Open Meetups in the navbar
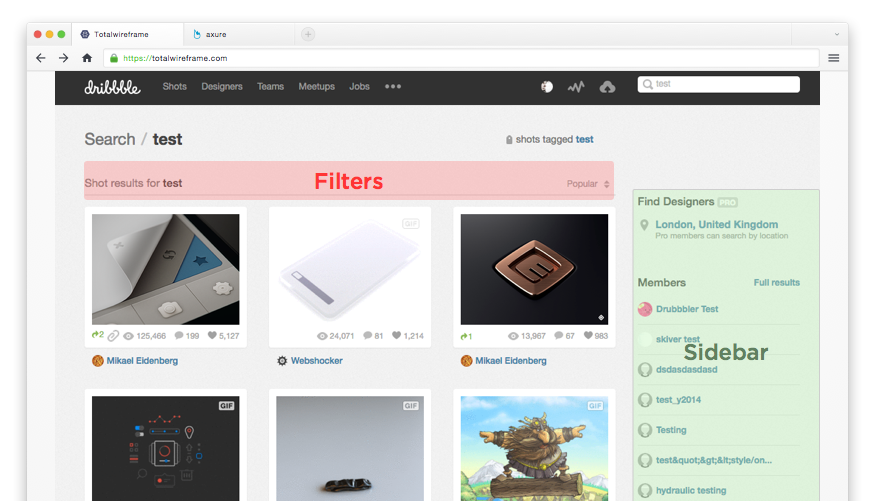 [x=317, y=86]
